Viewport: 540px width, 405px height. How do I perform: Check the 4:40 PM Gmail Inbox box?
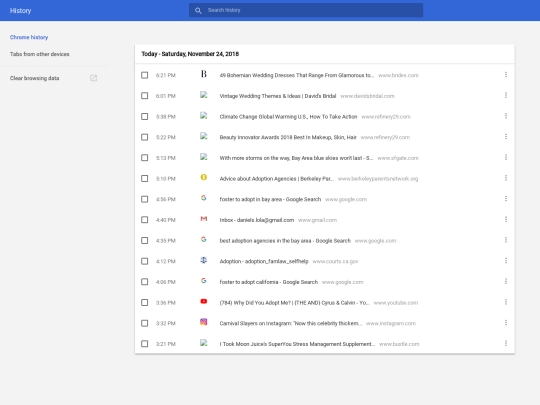pyautogui.click(x=145, y=220)
